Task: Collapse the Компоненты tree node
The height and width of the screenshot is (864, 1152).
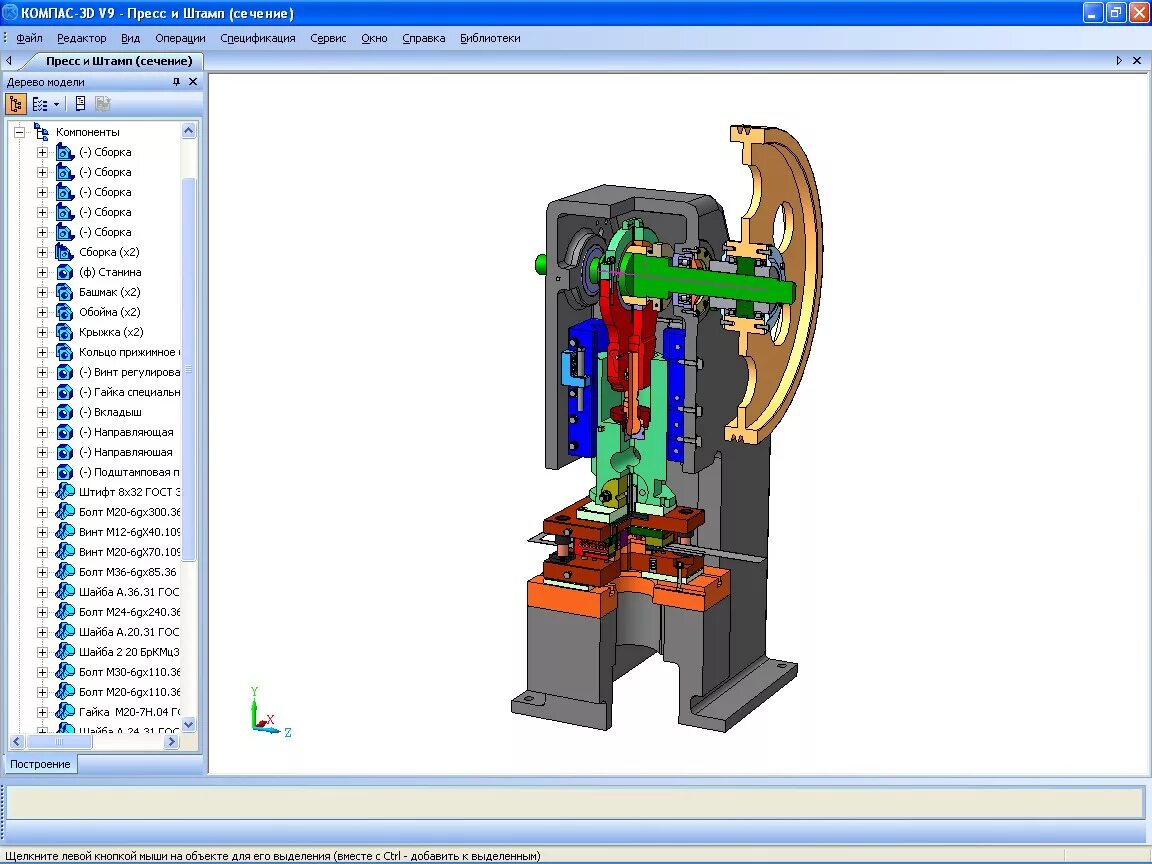Action: [x=19, y=132]
